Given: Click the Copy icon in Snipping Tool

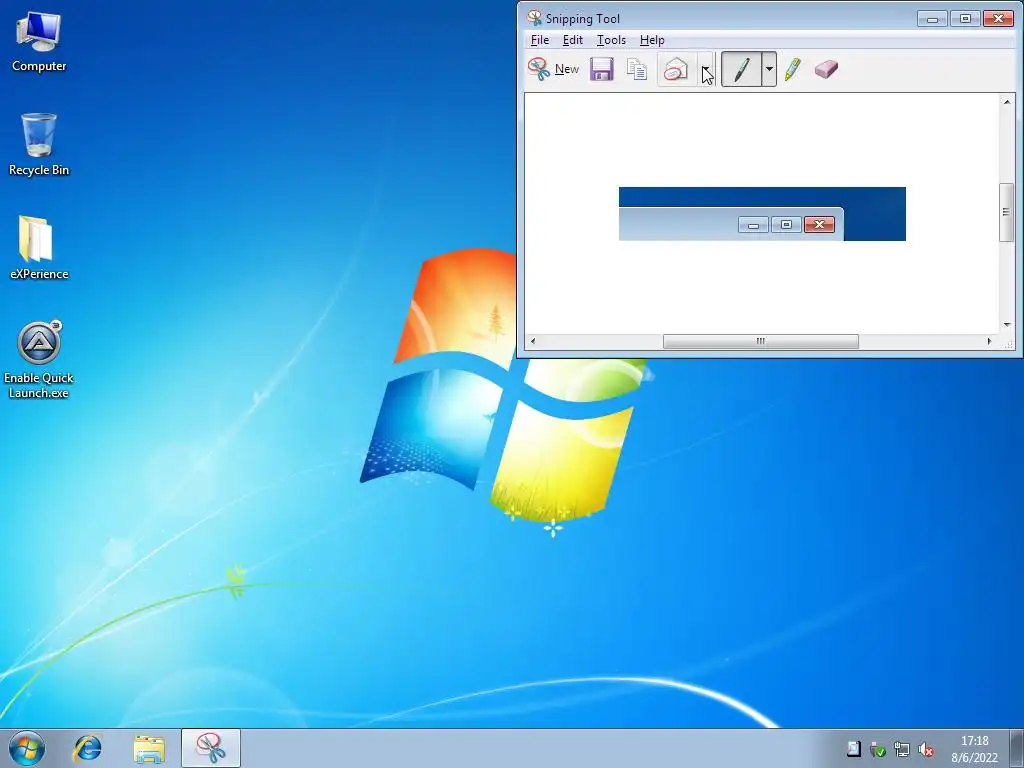Looking at the screenshot, I should 636,69.
